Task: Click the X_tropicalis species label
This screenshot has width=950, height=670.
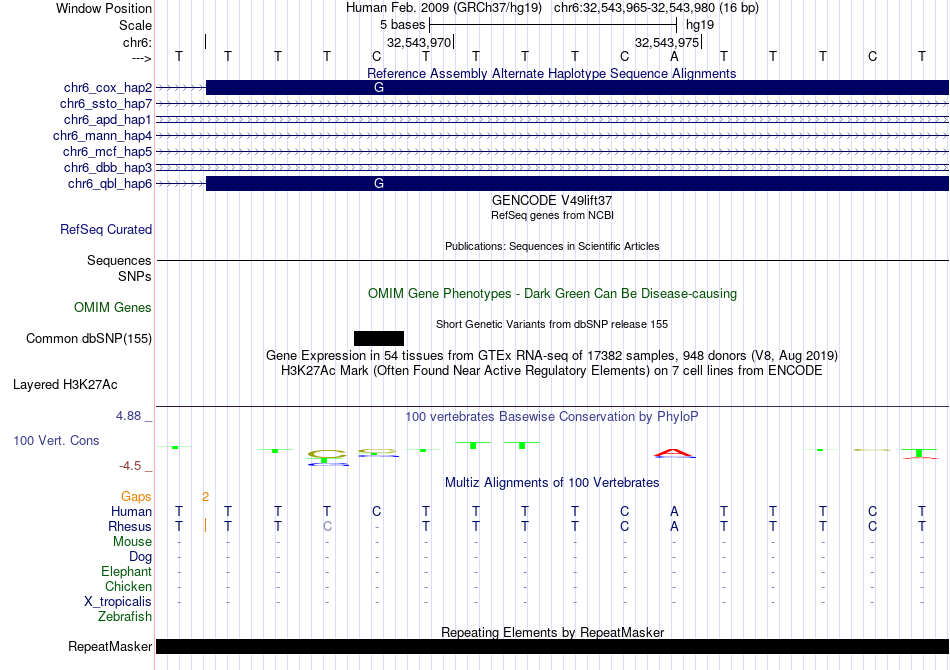Action: (118, 602)
